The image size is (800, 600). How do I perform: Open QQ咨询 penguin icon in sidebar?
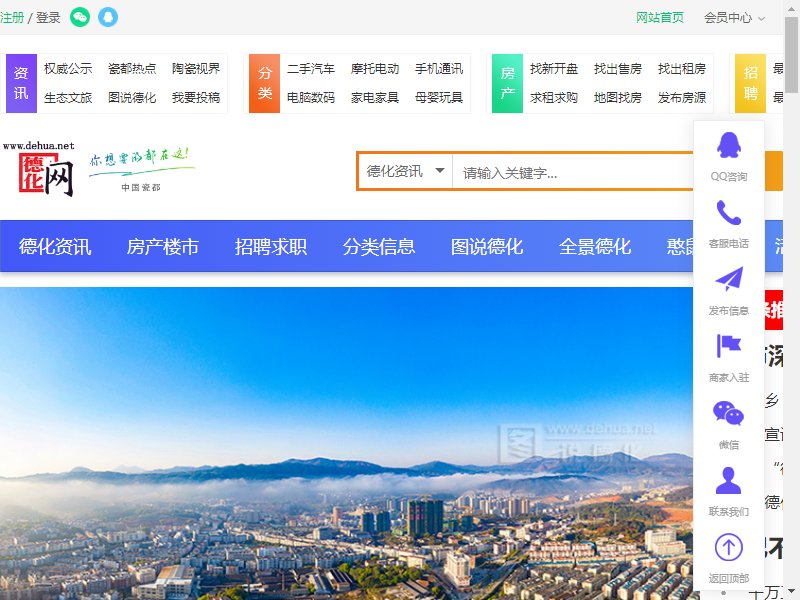[x=729, y=145]
